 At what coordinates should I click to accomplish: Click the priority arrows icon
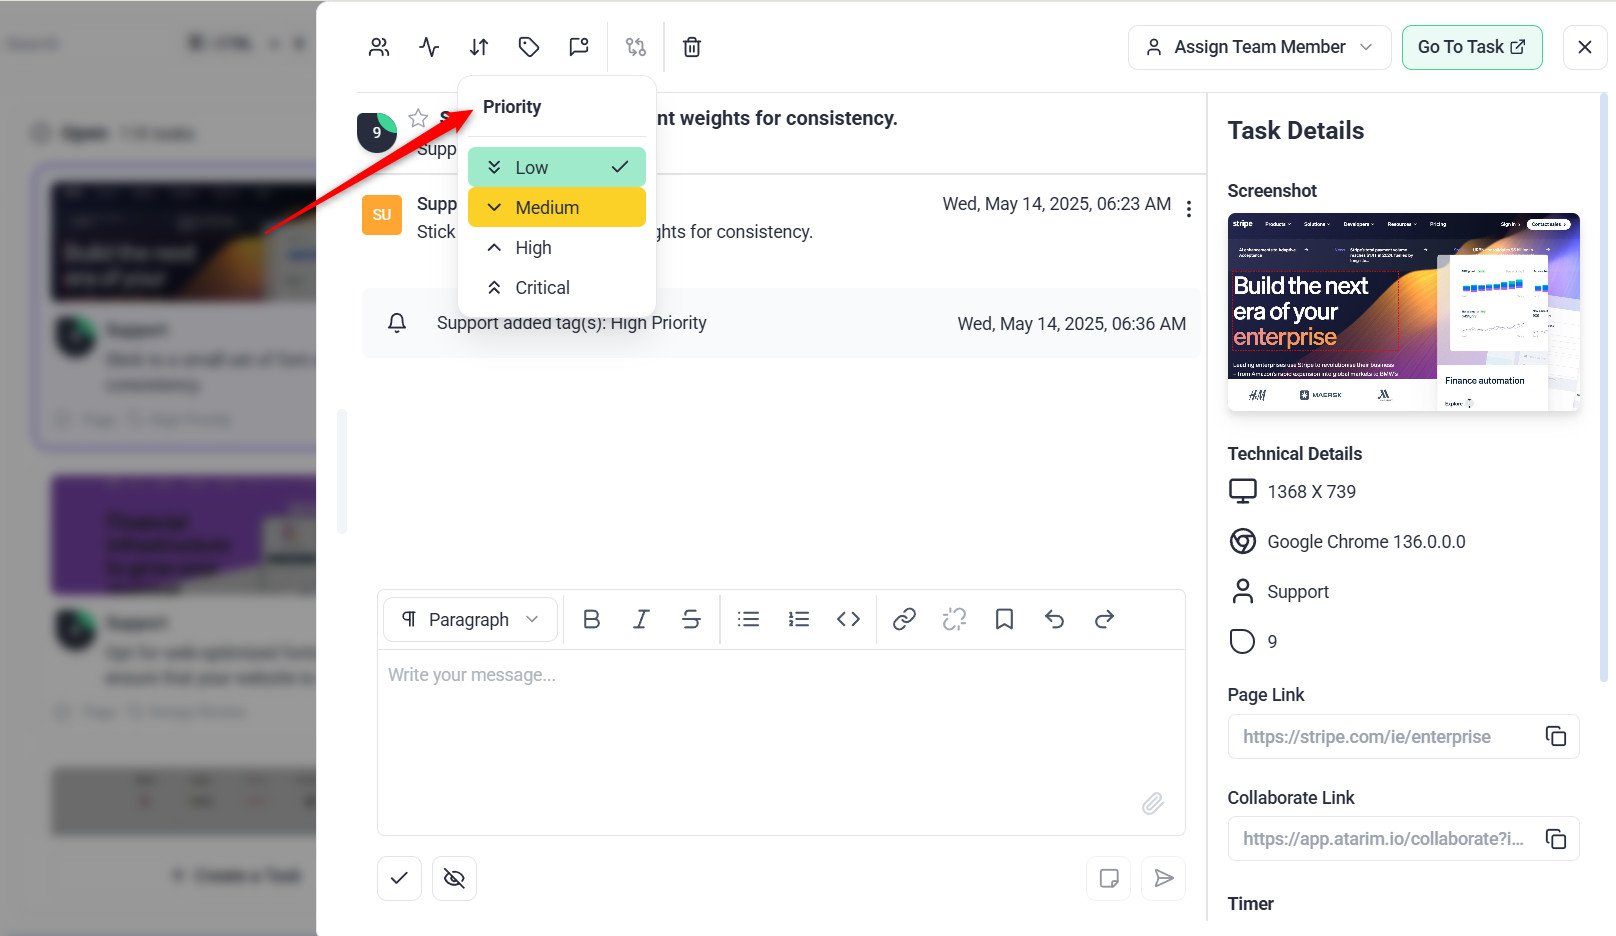click(479, 47)
